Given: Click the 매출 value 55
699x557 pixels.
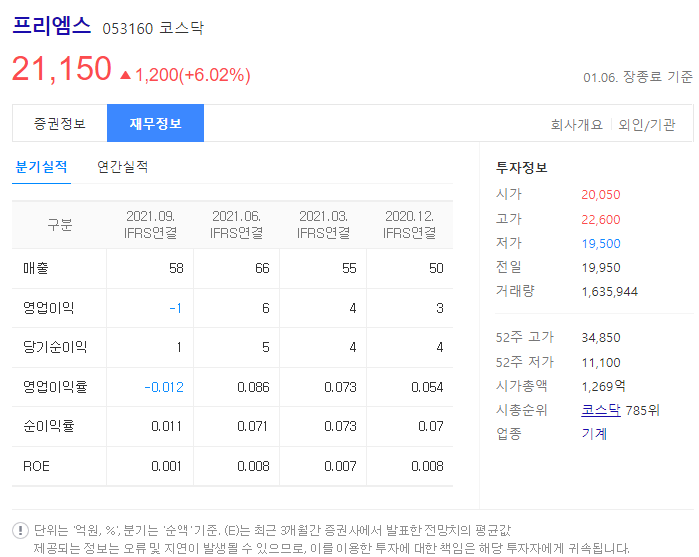Looking at the screenshot, I should pos(349,268).
